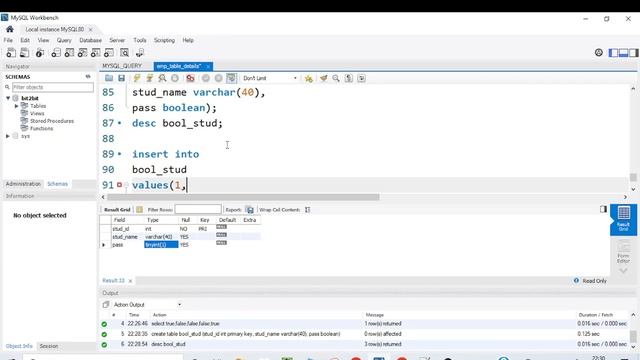
Task: Select the Result Grid side button
Action: pyautogui.click(x=623, y=220)
